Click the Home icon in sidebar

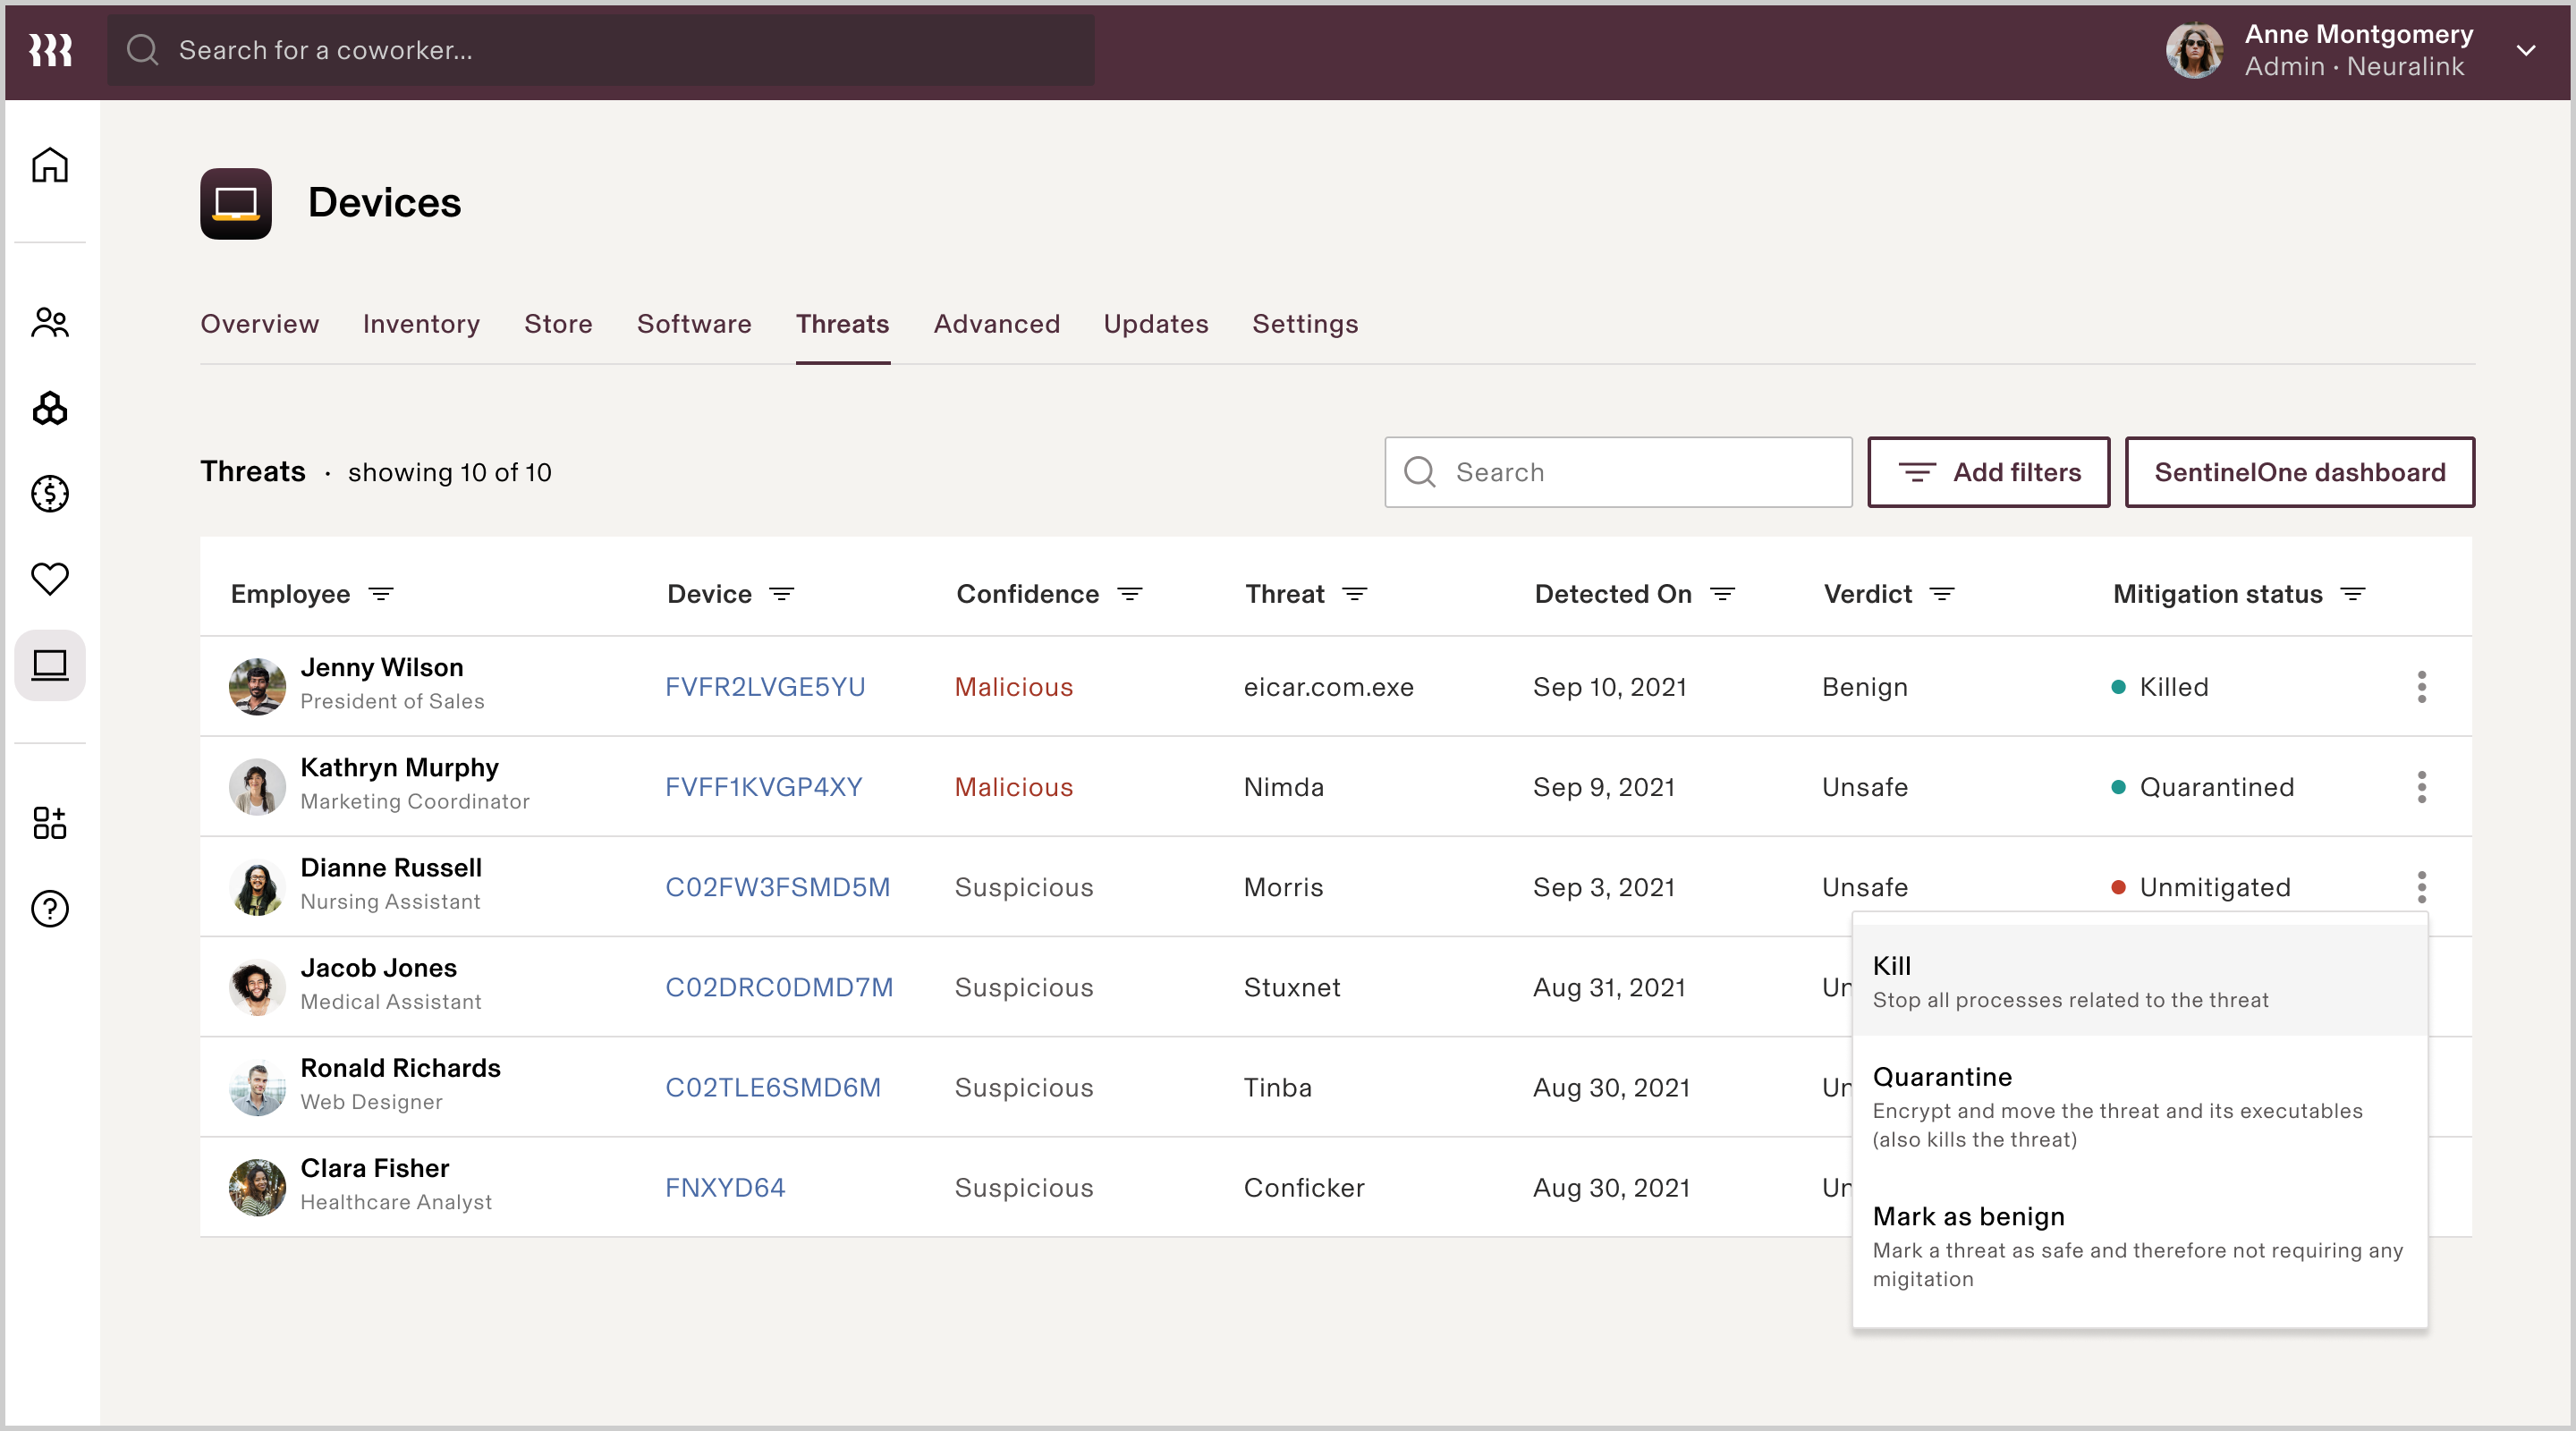[x=49, y=165]
